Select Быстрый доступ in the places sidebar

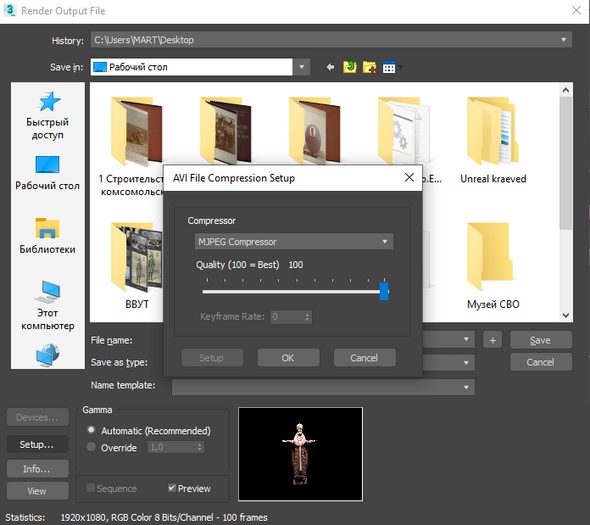pos(48,116)
